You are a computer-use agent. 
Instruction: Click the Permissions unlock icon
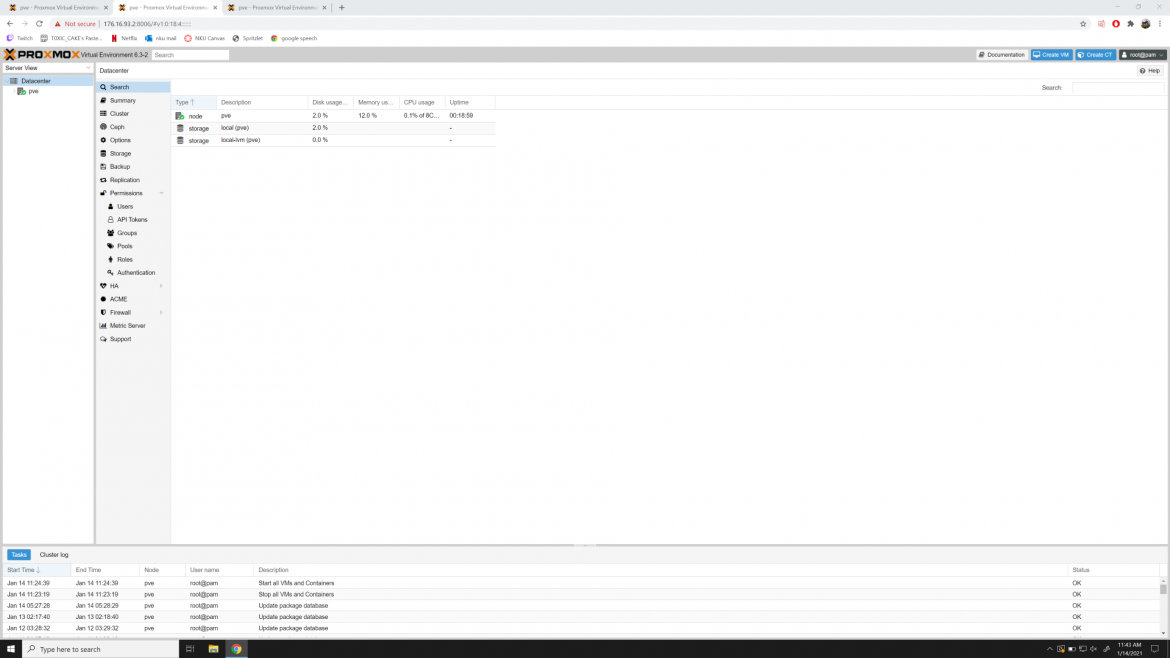[103, 193]
